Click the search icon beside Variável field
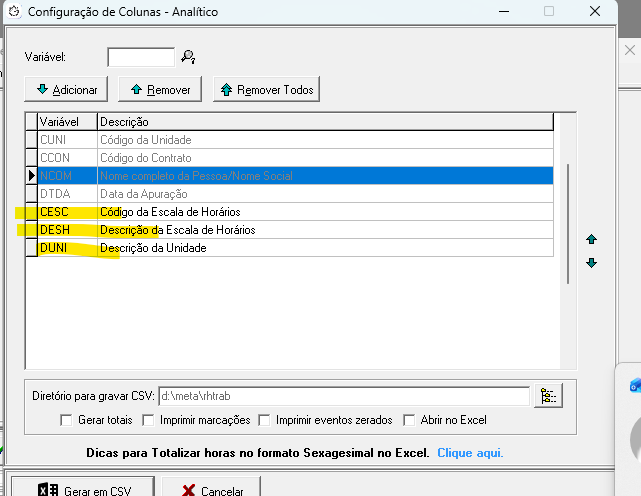The width and height of the screenshot is (641, 496). pyautogui.click(x=187, y=58)
